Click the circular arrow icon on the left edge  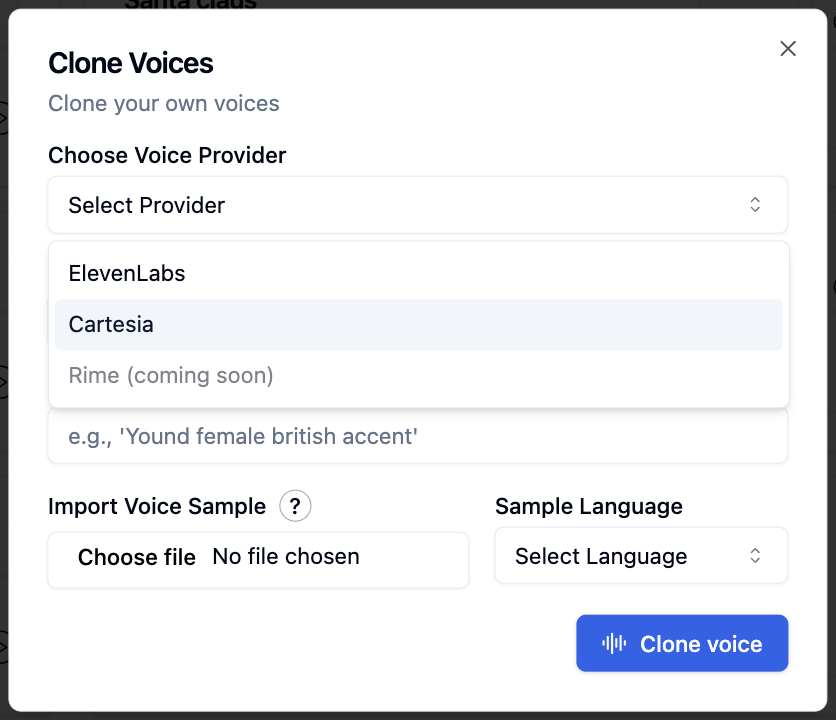3,118
